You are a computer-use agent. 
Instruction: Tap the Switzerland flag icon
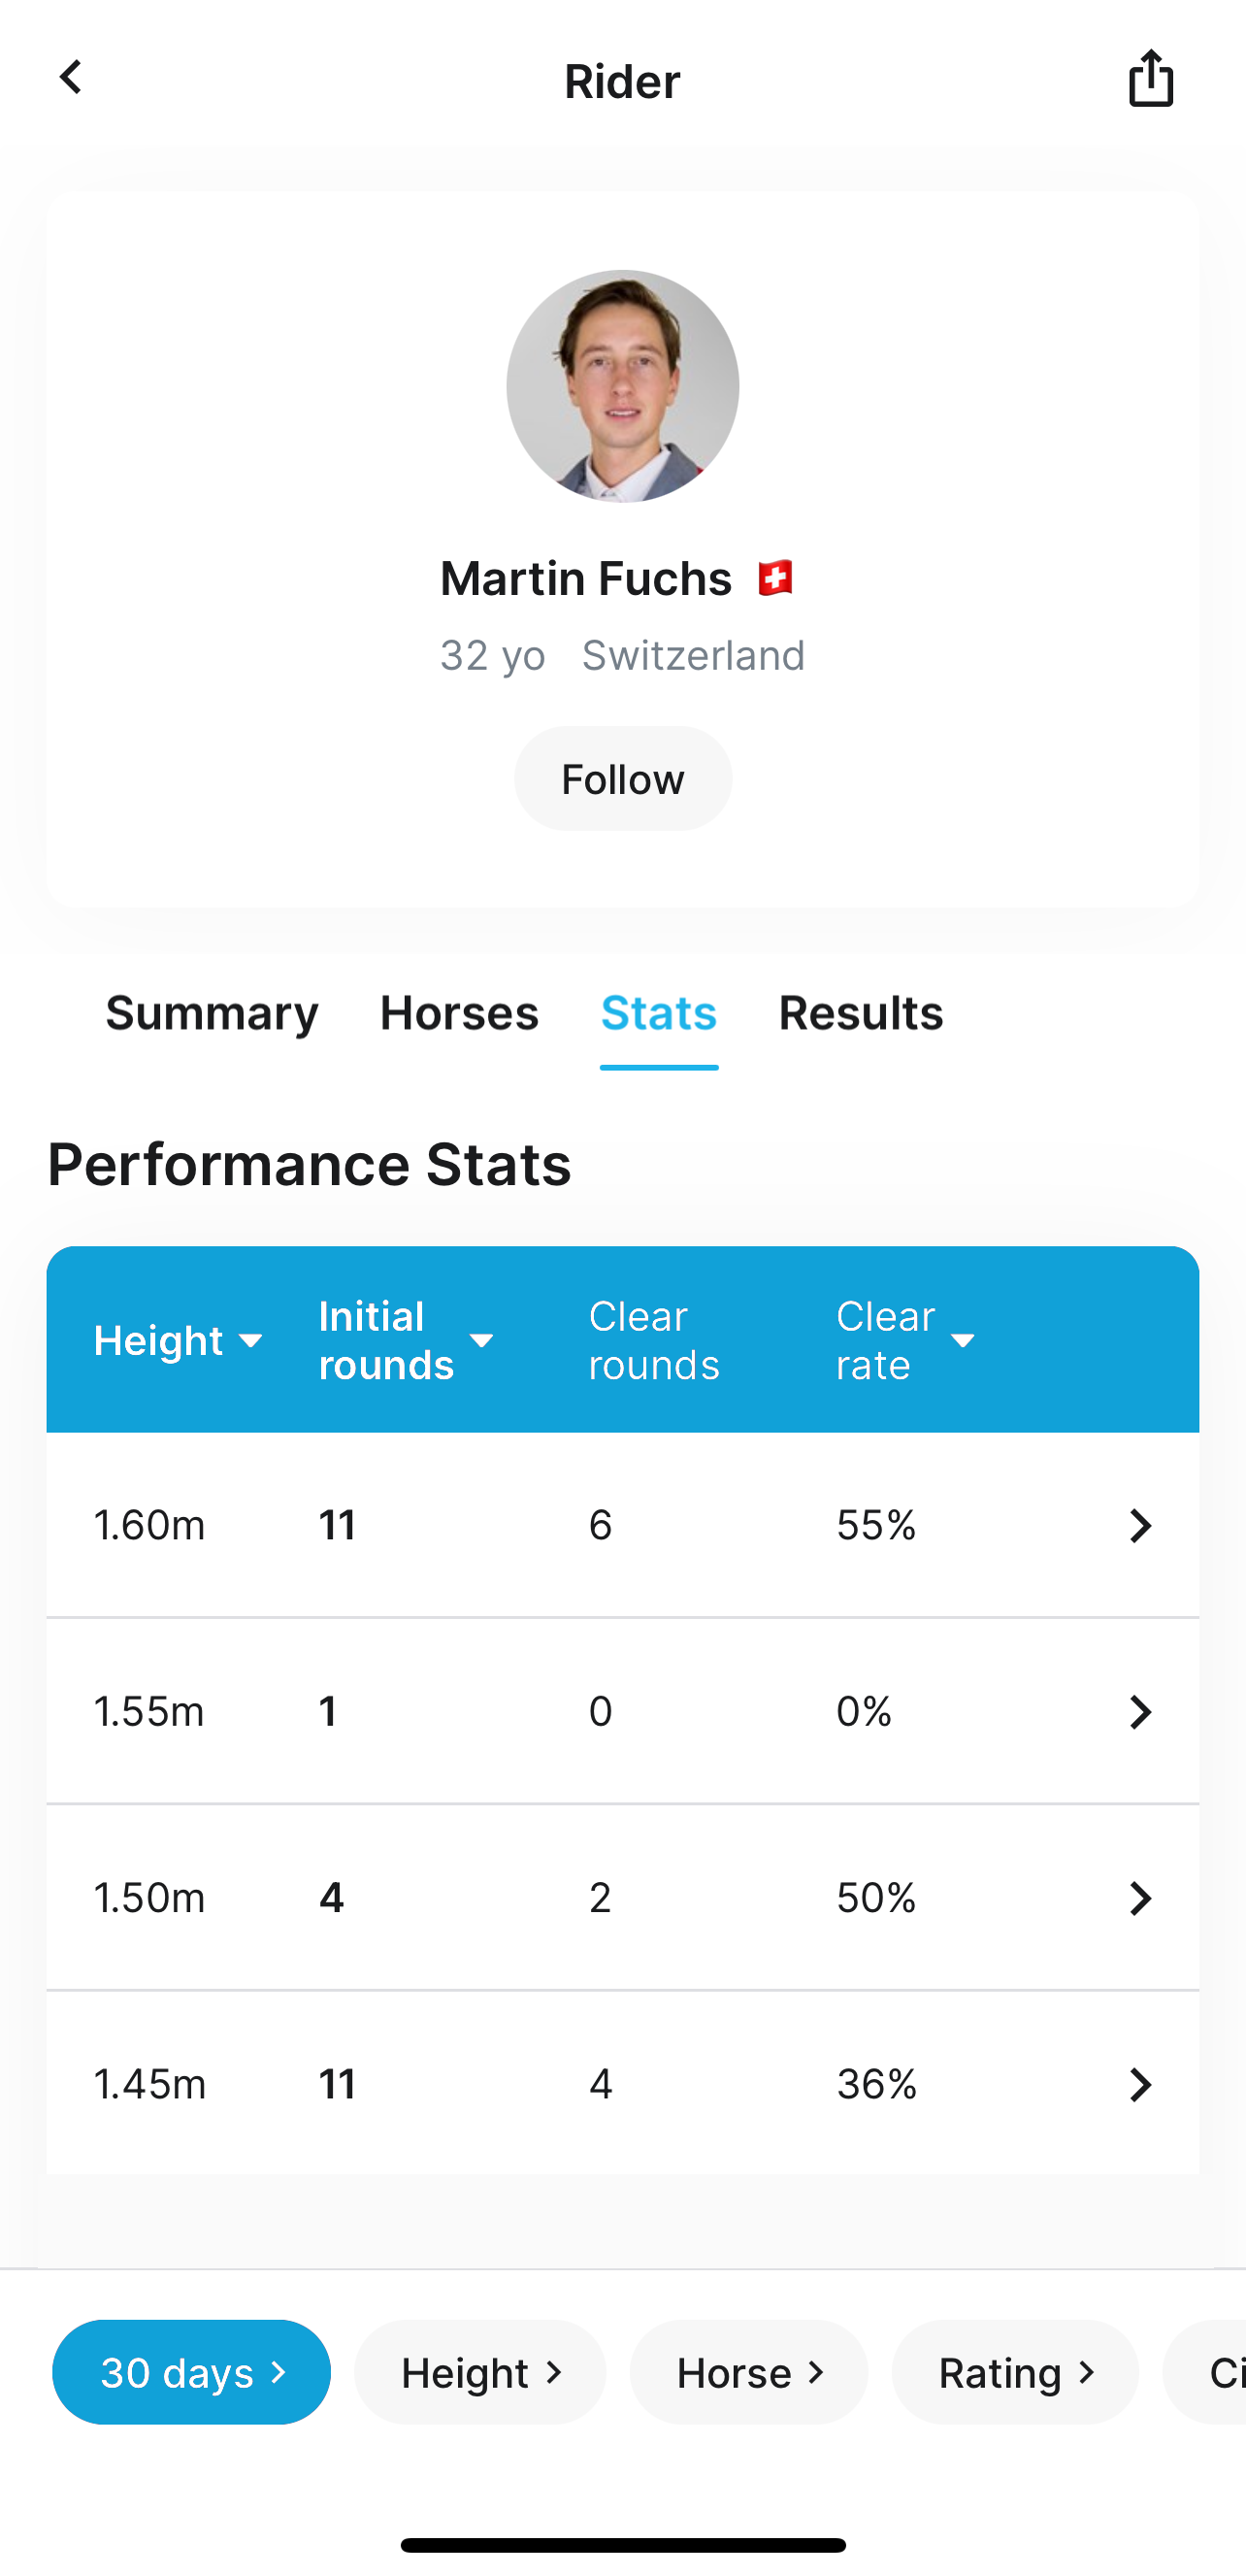(775, 578)
